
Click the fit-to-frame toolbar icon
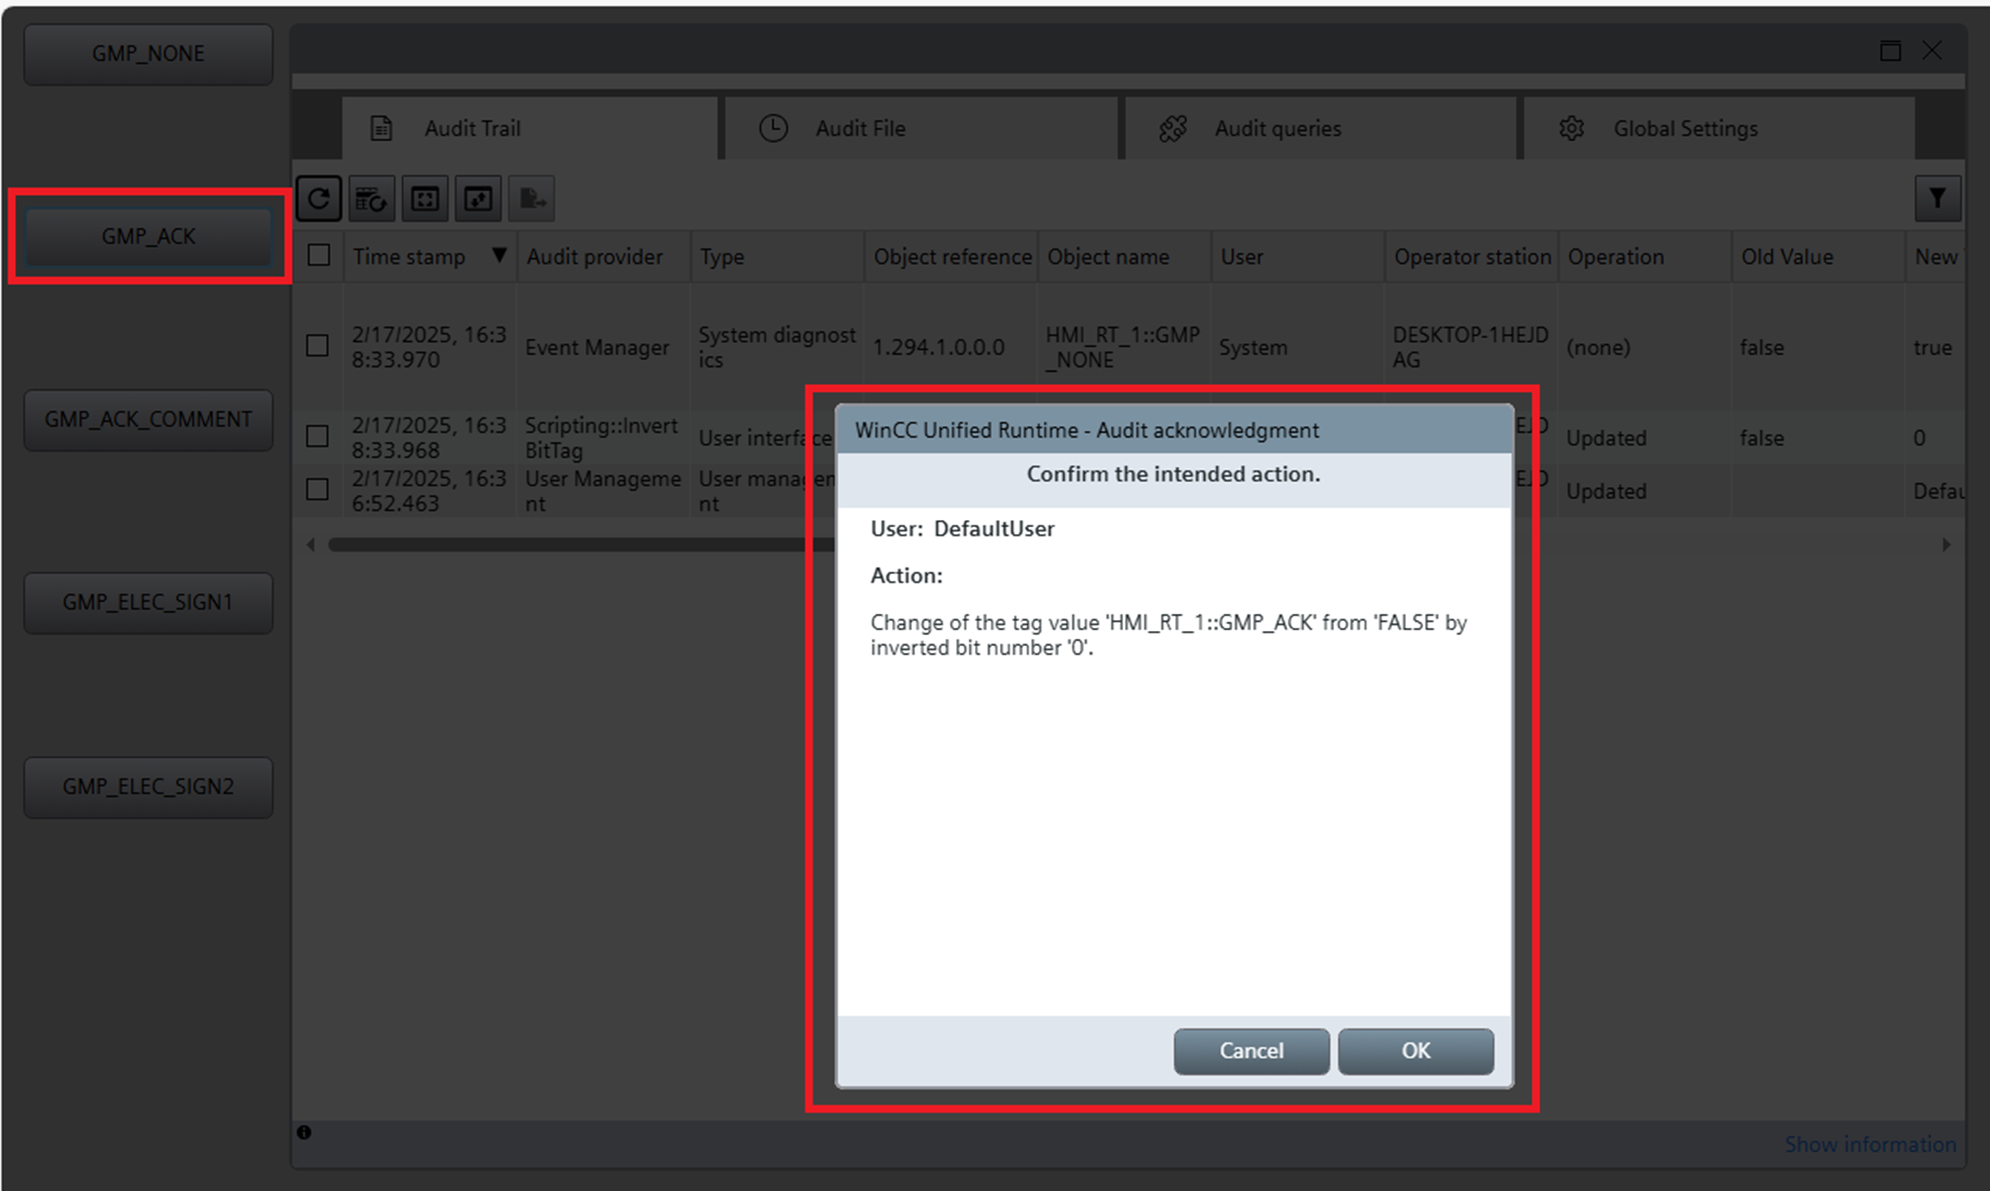pyautogui.click(x=425, y=198)
